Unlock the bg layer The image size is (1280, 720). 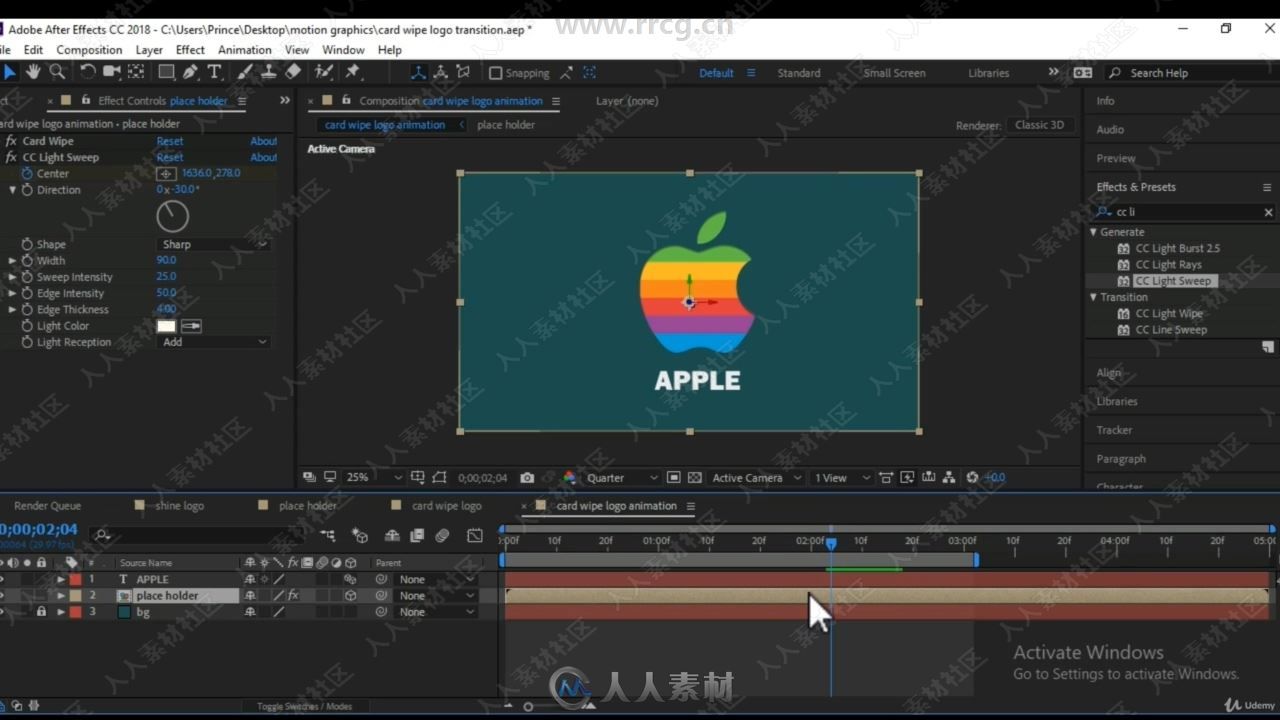point(41,612)
